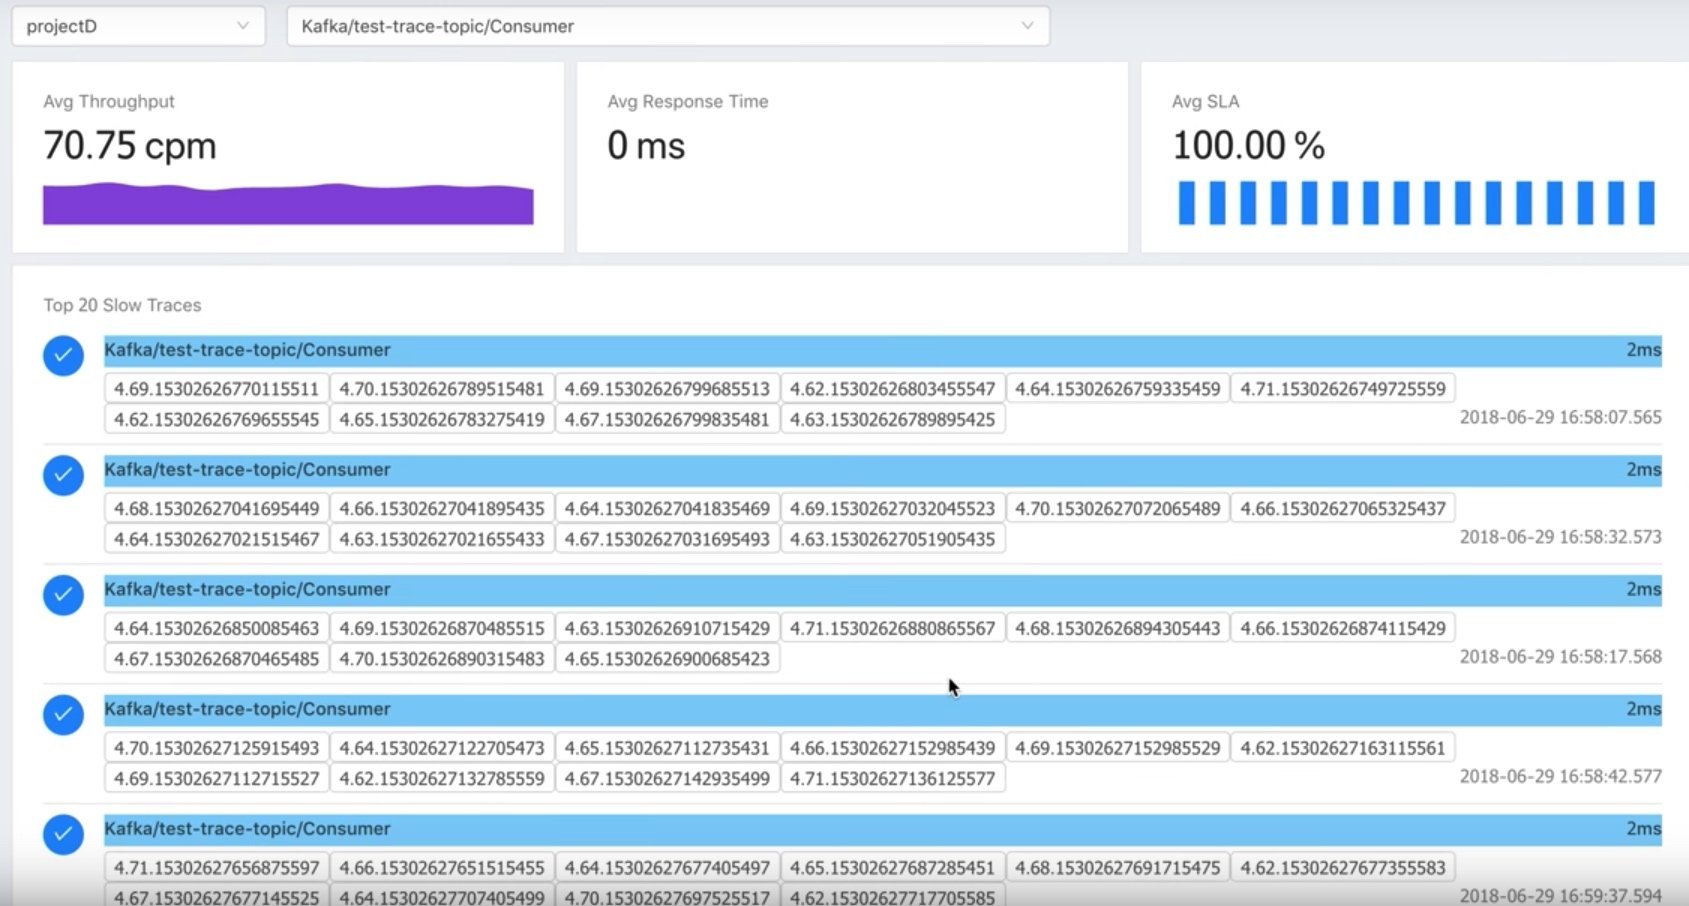Open the projectD dropdown

tap(137, 26)
